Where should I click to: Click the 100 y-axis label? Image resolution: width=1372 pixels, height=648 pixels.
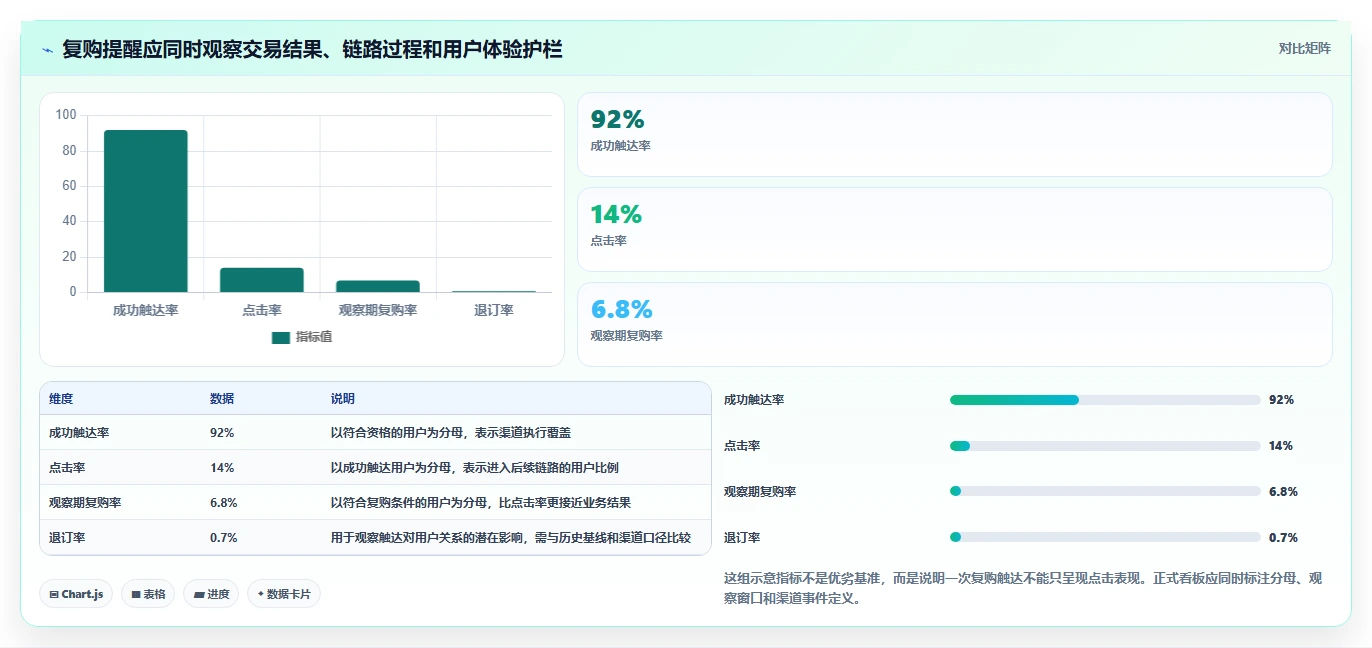click(x=66, y=115)
